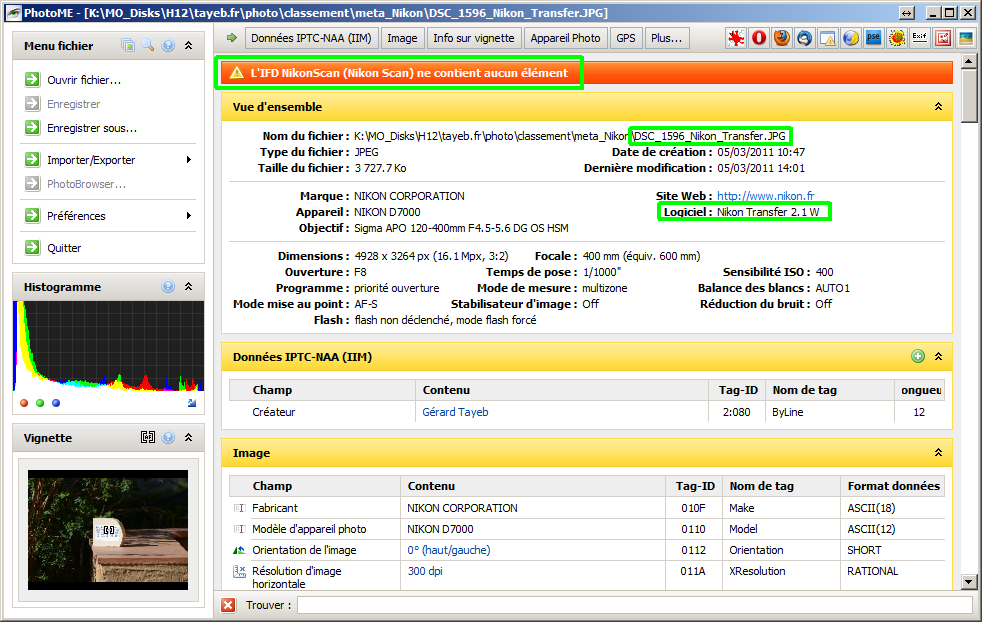
Task: Click the Gérard Tayeb creator value
Action: (455, 412)
